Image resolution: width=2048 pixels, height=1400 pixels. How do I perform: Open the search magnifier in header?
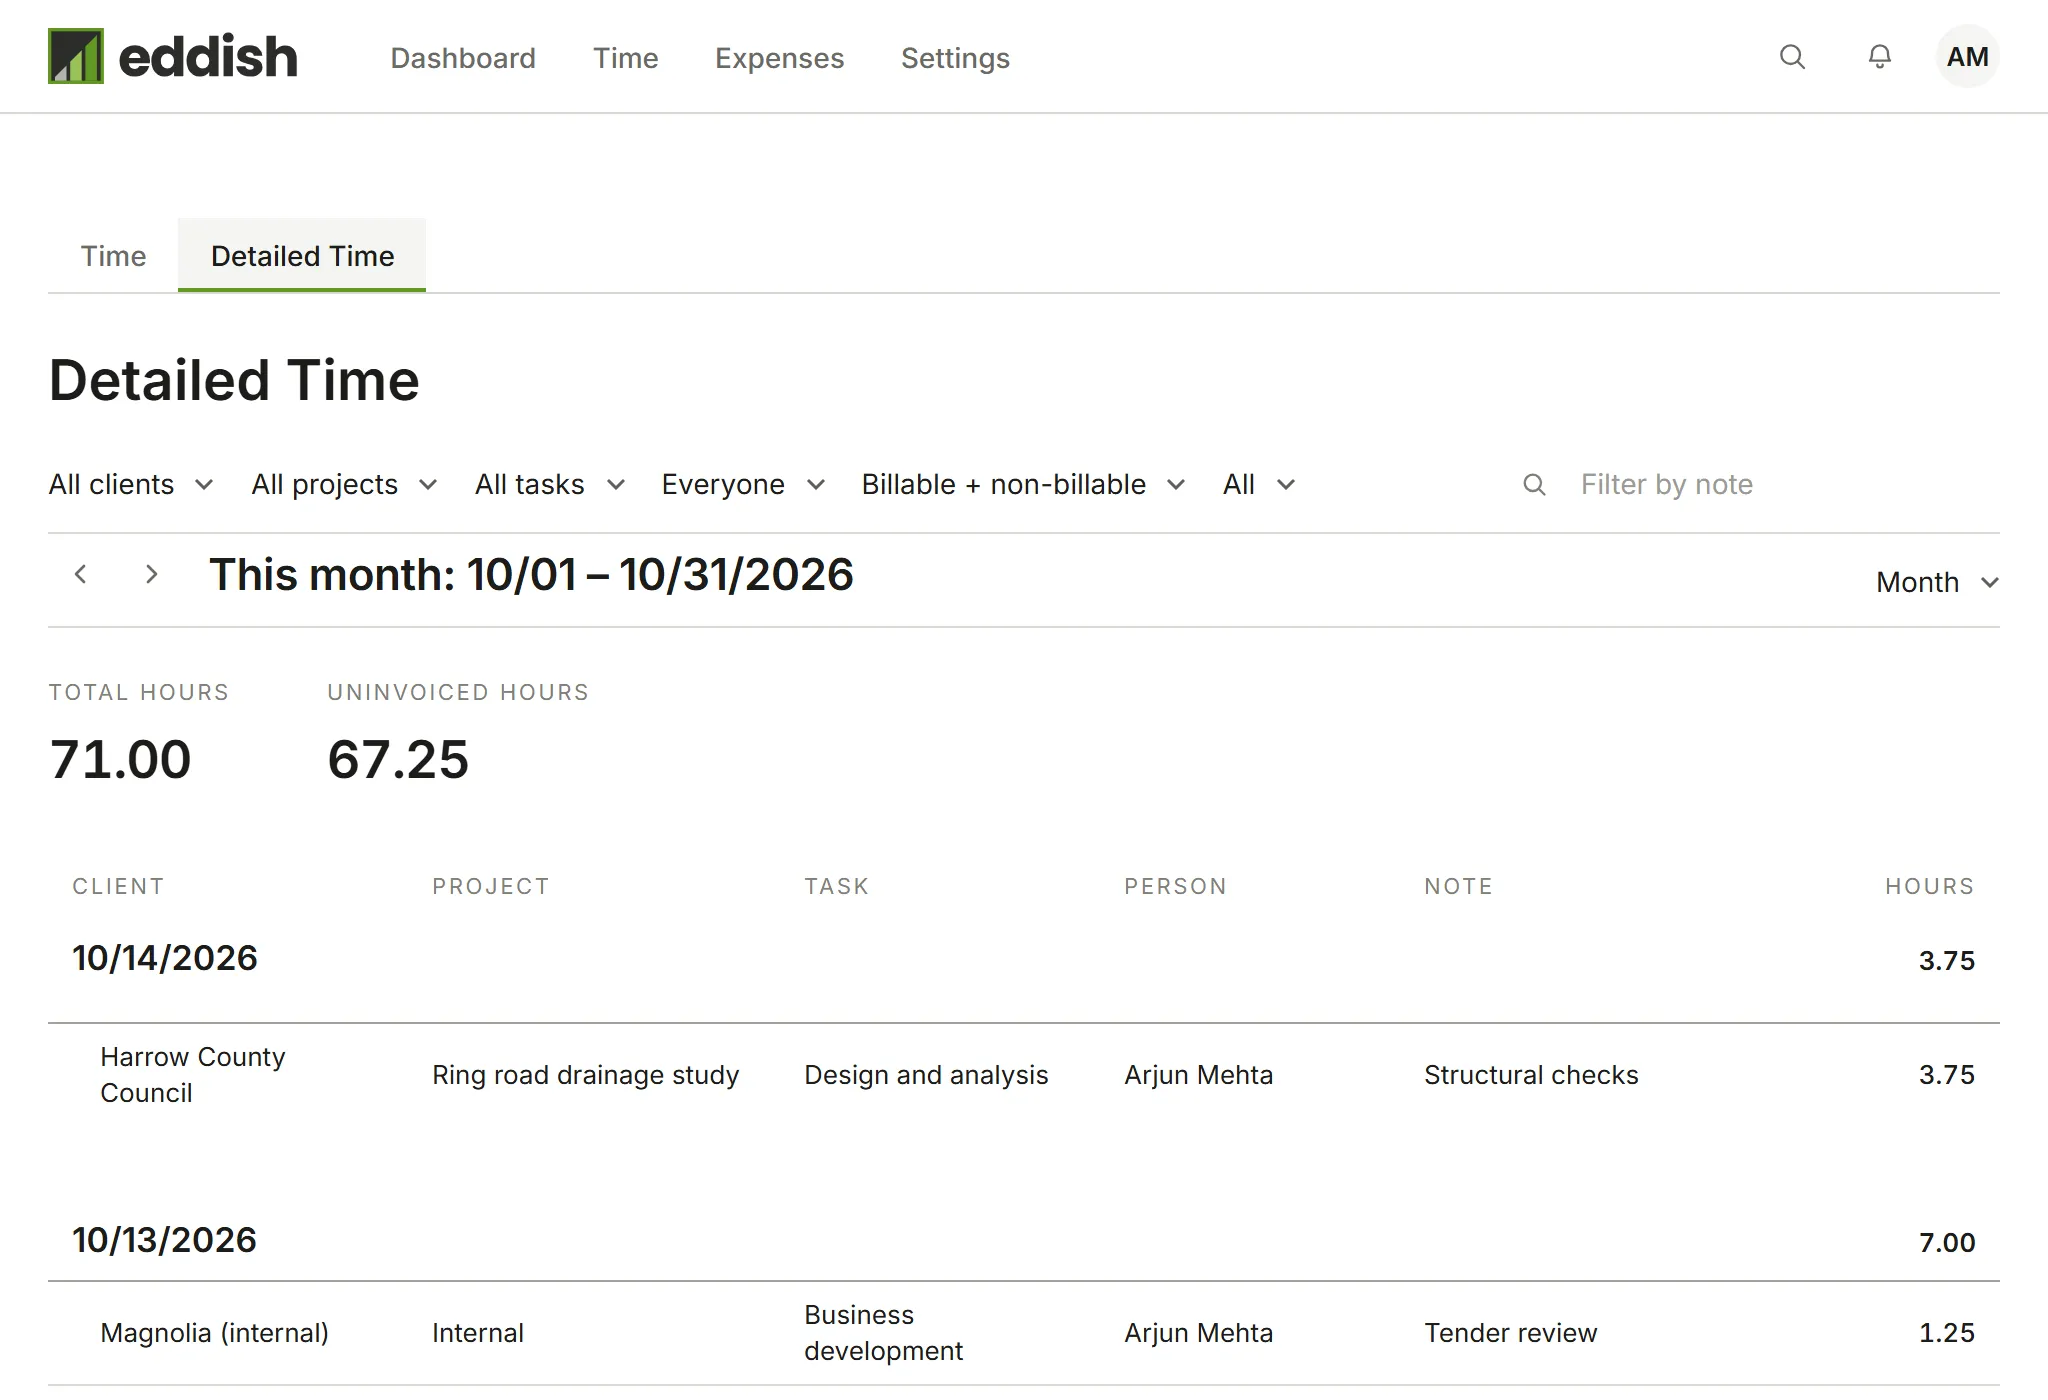click(1792, 57)
